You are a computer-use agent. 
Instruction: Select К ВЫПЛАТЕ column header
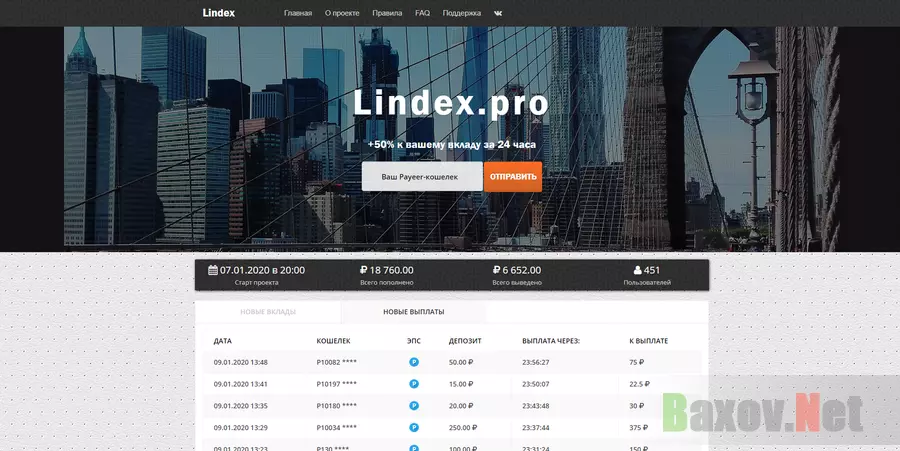[x=649, y=341]
